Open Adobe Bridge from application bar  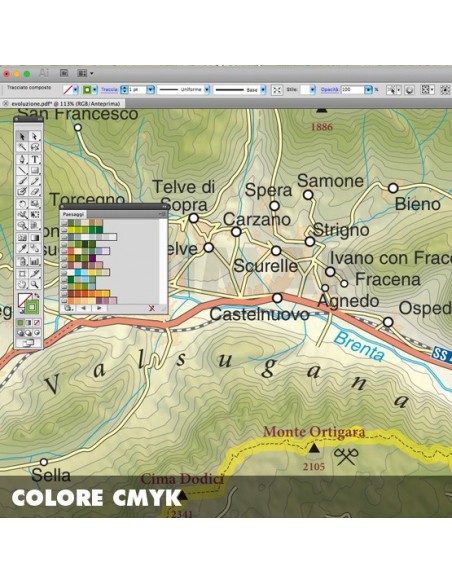(64, 73)
